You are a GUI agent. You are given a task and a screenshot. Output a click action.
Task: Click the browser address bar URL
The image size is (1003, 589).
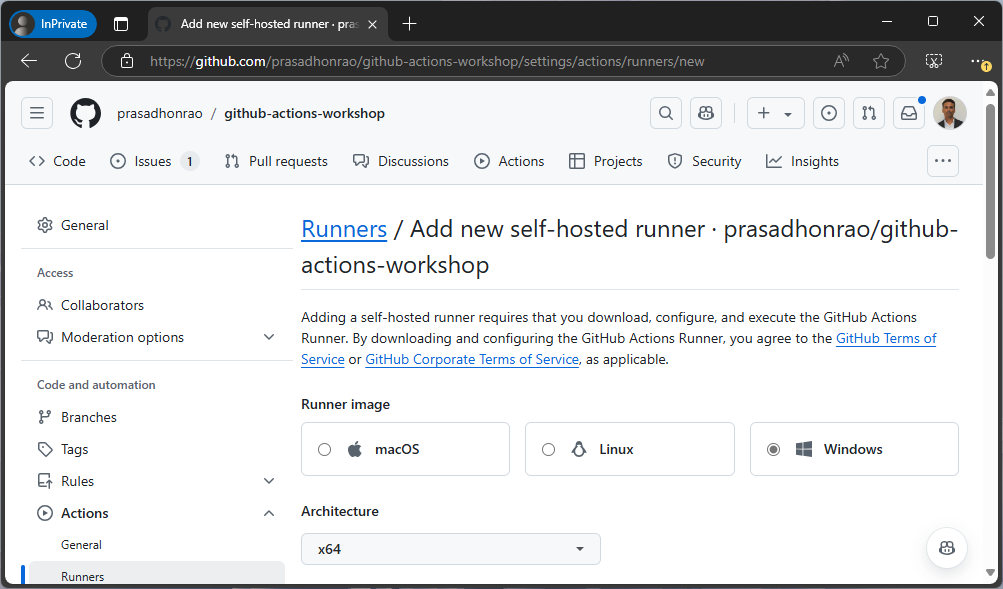427,61
